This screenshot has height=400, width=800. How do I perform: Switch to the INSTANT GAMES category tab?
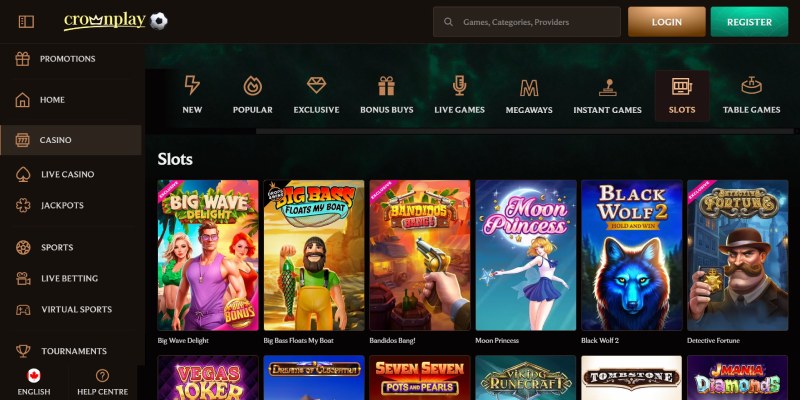coord(608,110)
